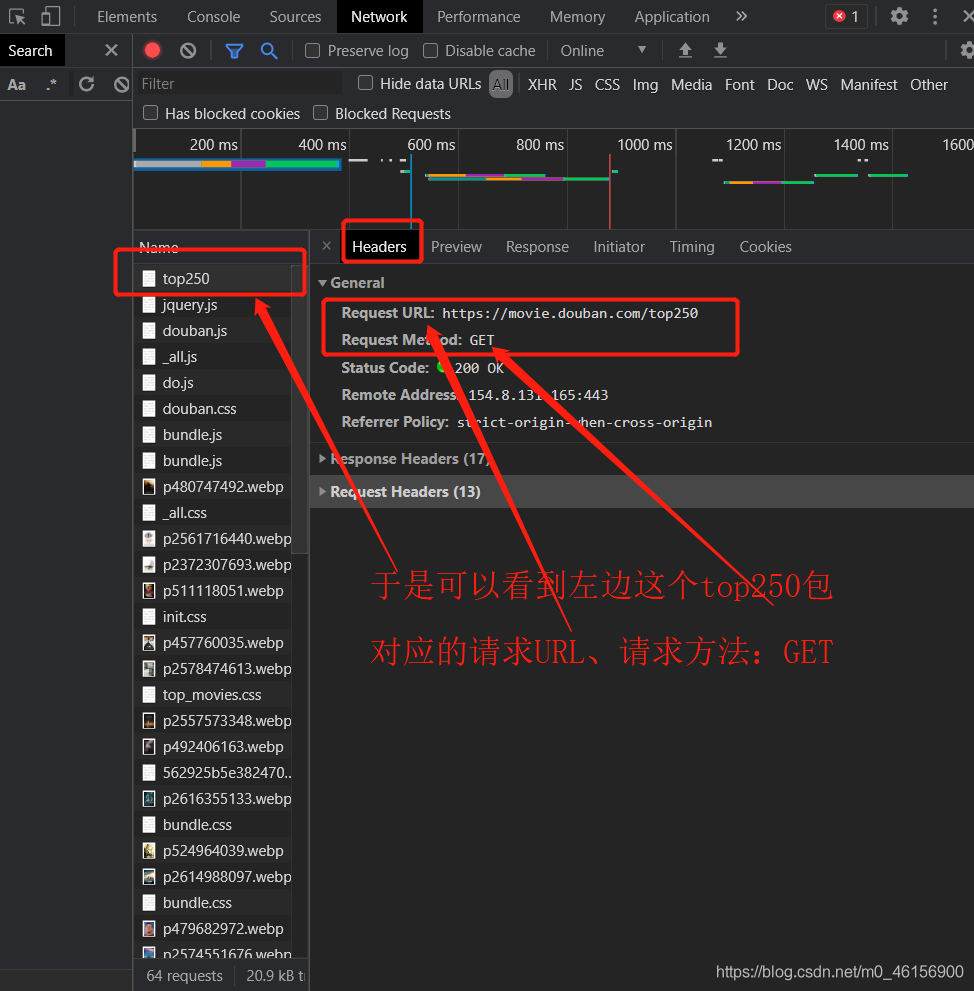The height and width of the screenshot is (991, 974).
Task: Open the Online throttling dropdown
Action: (604, 51)
